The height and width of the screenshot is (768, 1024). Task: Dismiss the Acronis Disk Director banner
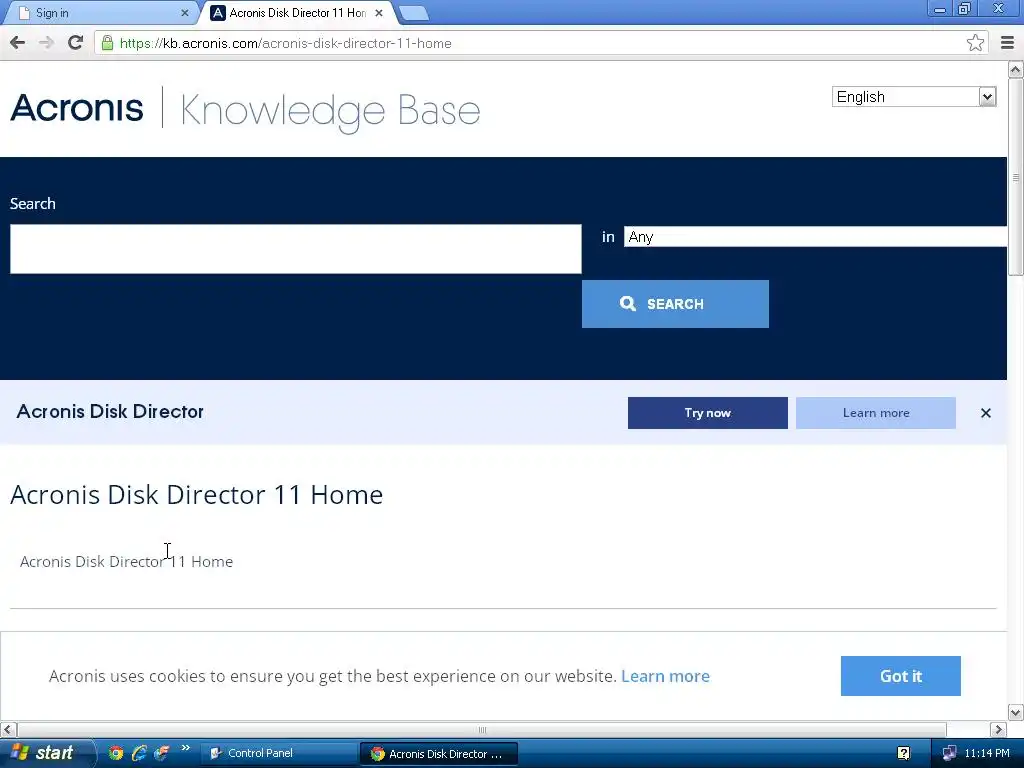tap(985, 413)
